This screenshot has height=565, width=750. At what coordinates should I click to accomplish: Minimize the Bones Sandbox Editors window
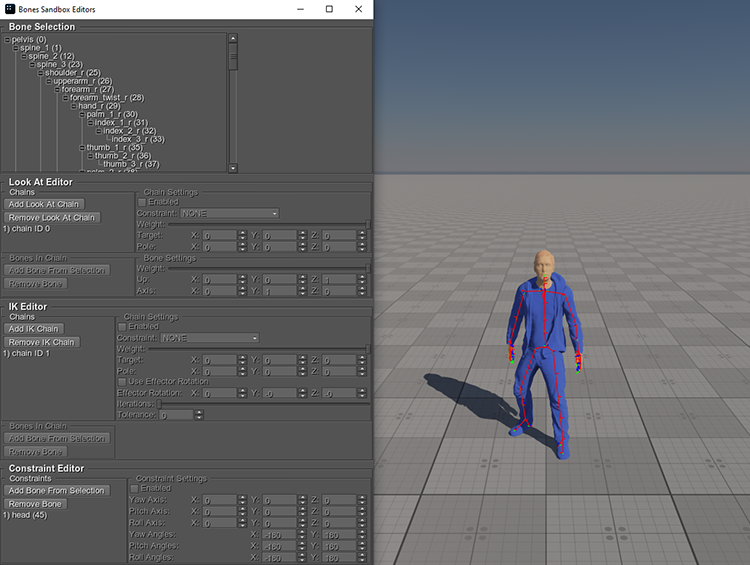300,9
